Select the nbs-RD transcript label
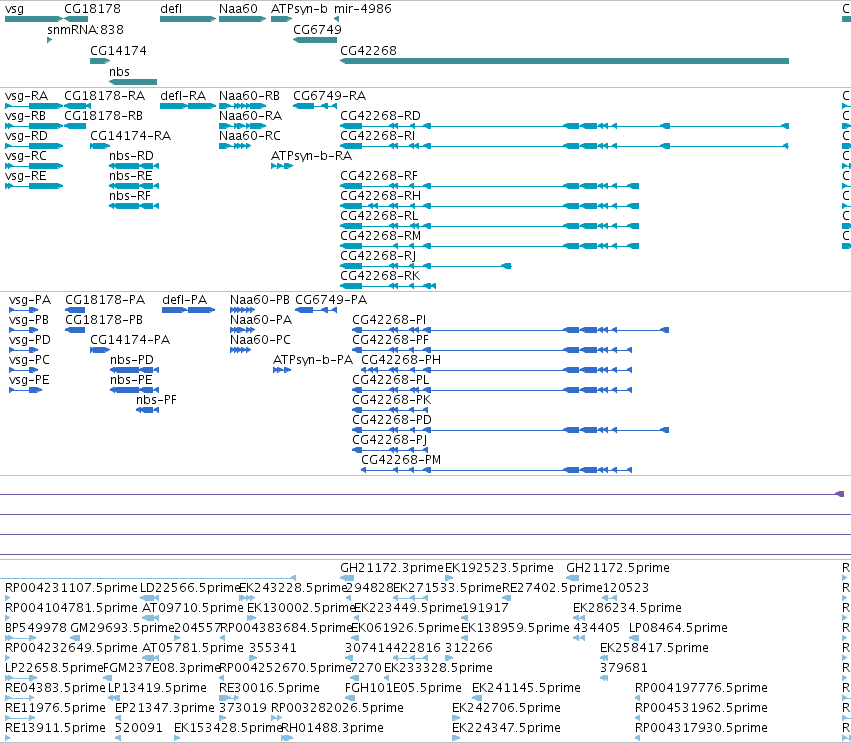 (131, 156)
